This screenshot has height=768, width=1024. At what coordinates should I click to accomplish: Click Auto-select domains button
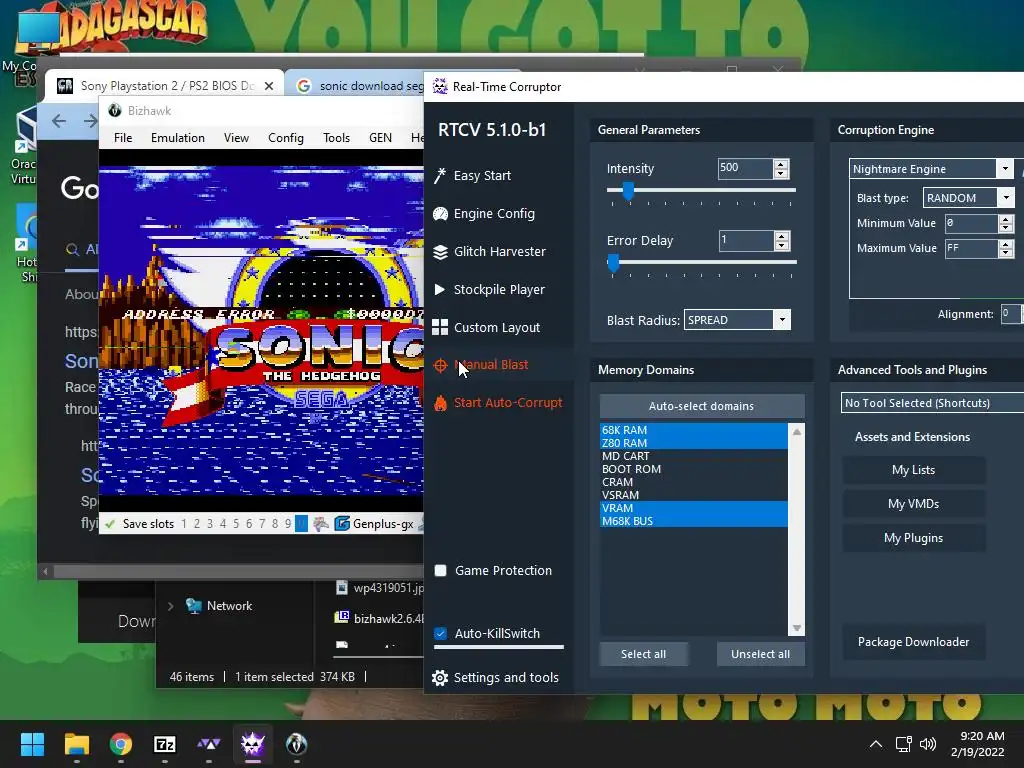click(701, 406)
